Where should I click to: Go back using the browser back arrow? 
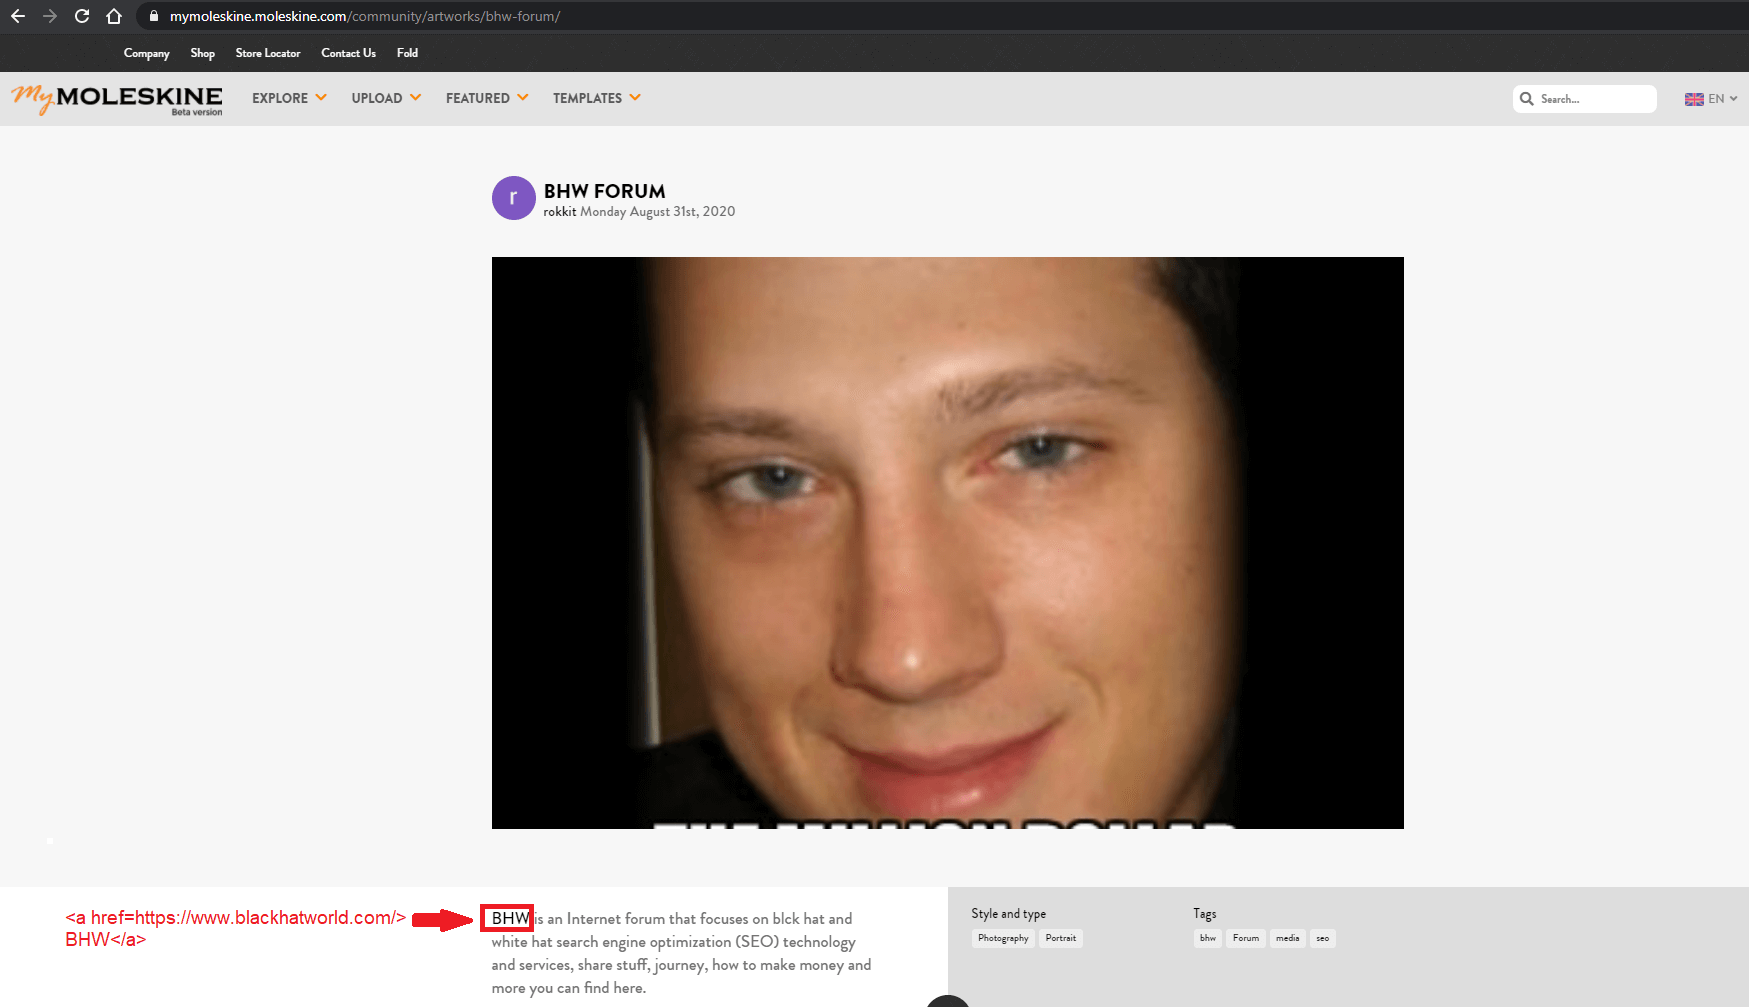[18, 16]
